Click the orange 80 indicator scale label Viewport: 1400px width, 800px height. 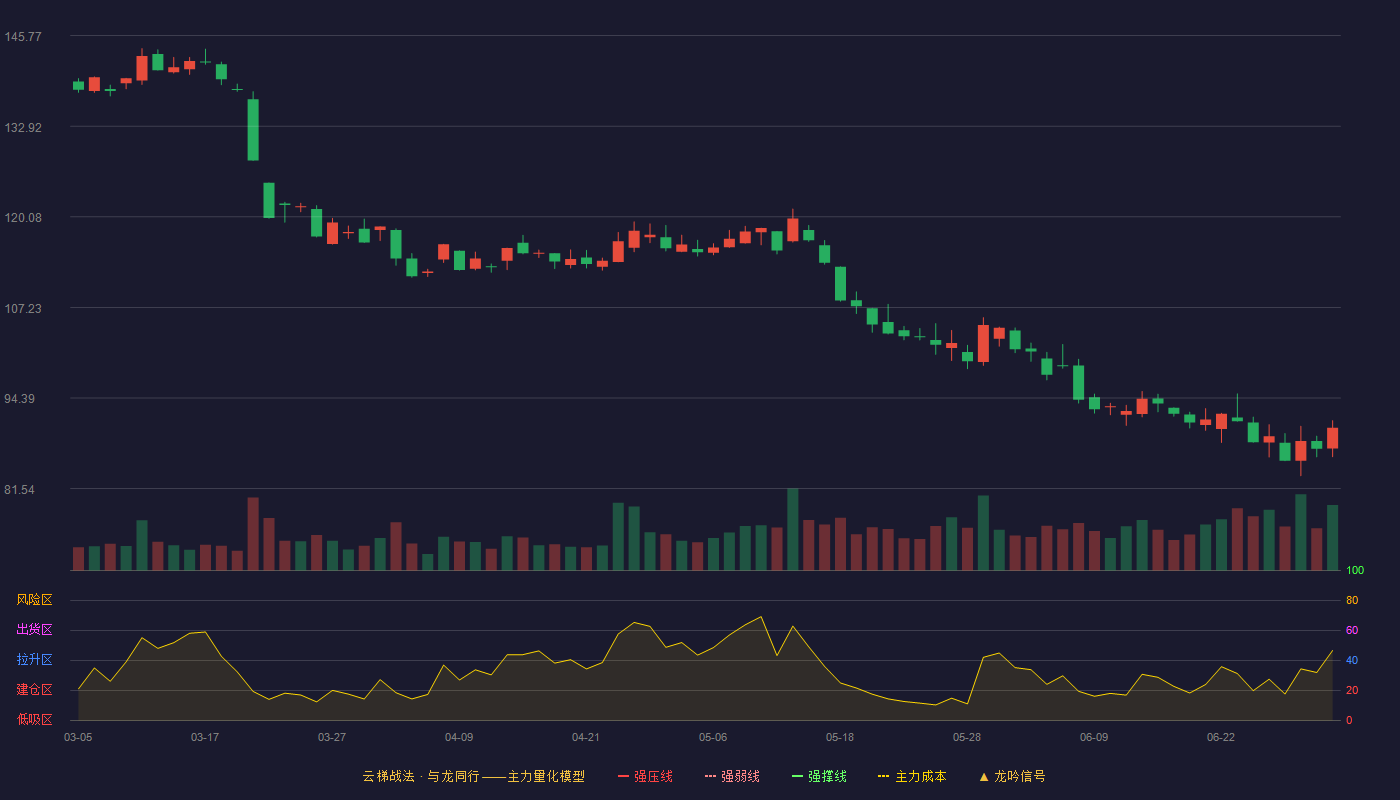1352,600
